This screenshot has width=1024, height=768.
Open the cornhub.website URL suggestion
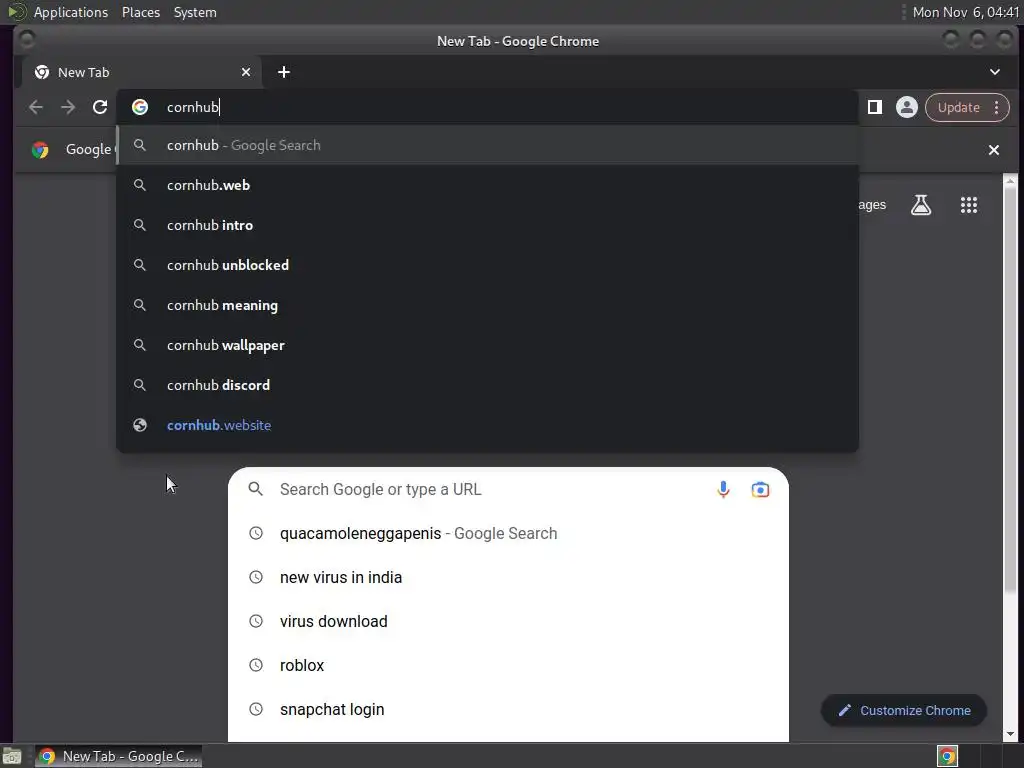(487, 425)
